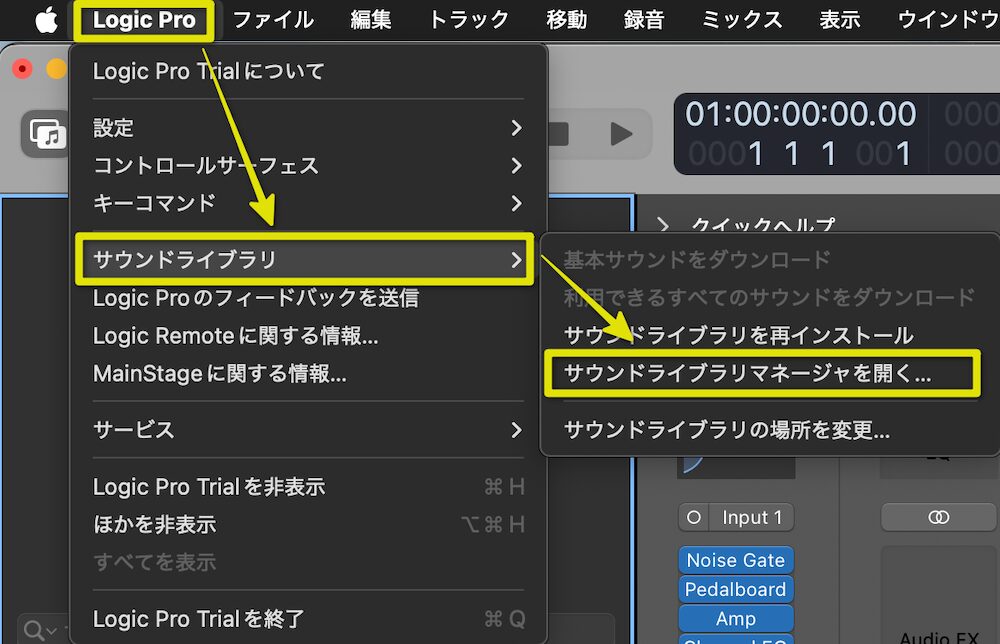Open the 録音 menu
This screenshot has width=1000, height=644.
coord(644,20)
